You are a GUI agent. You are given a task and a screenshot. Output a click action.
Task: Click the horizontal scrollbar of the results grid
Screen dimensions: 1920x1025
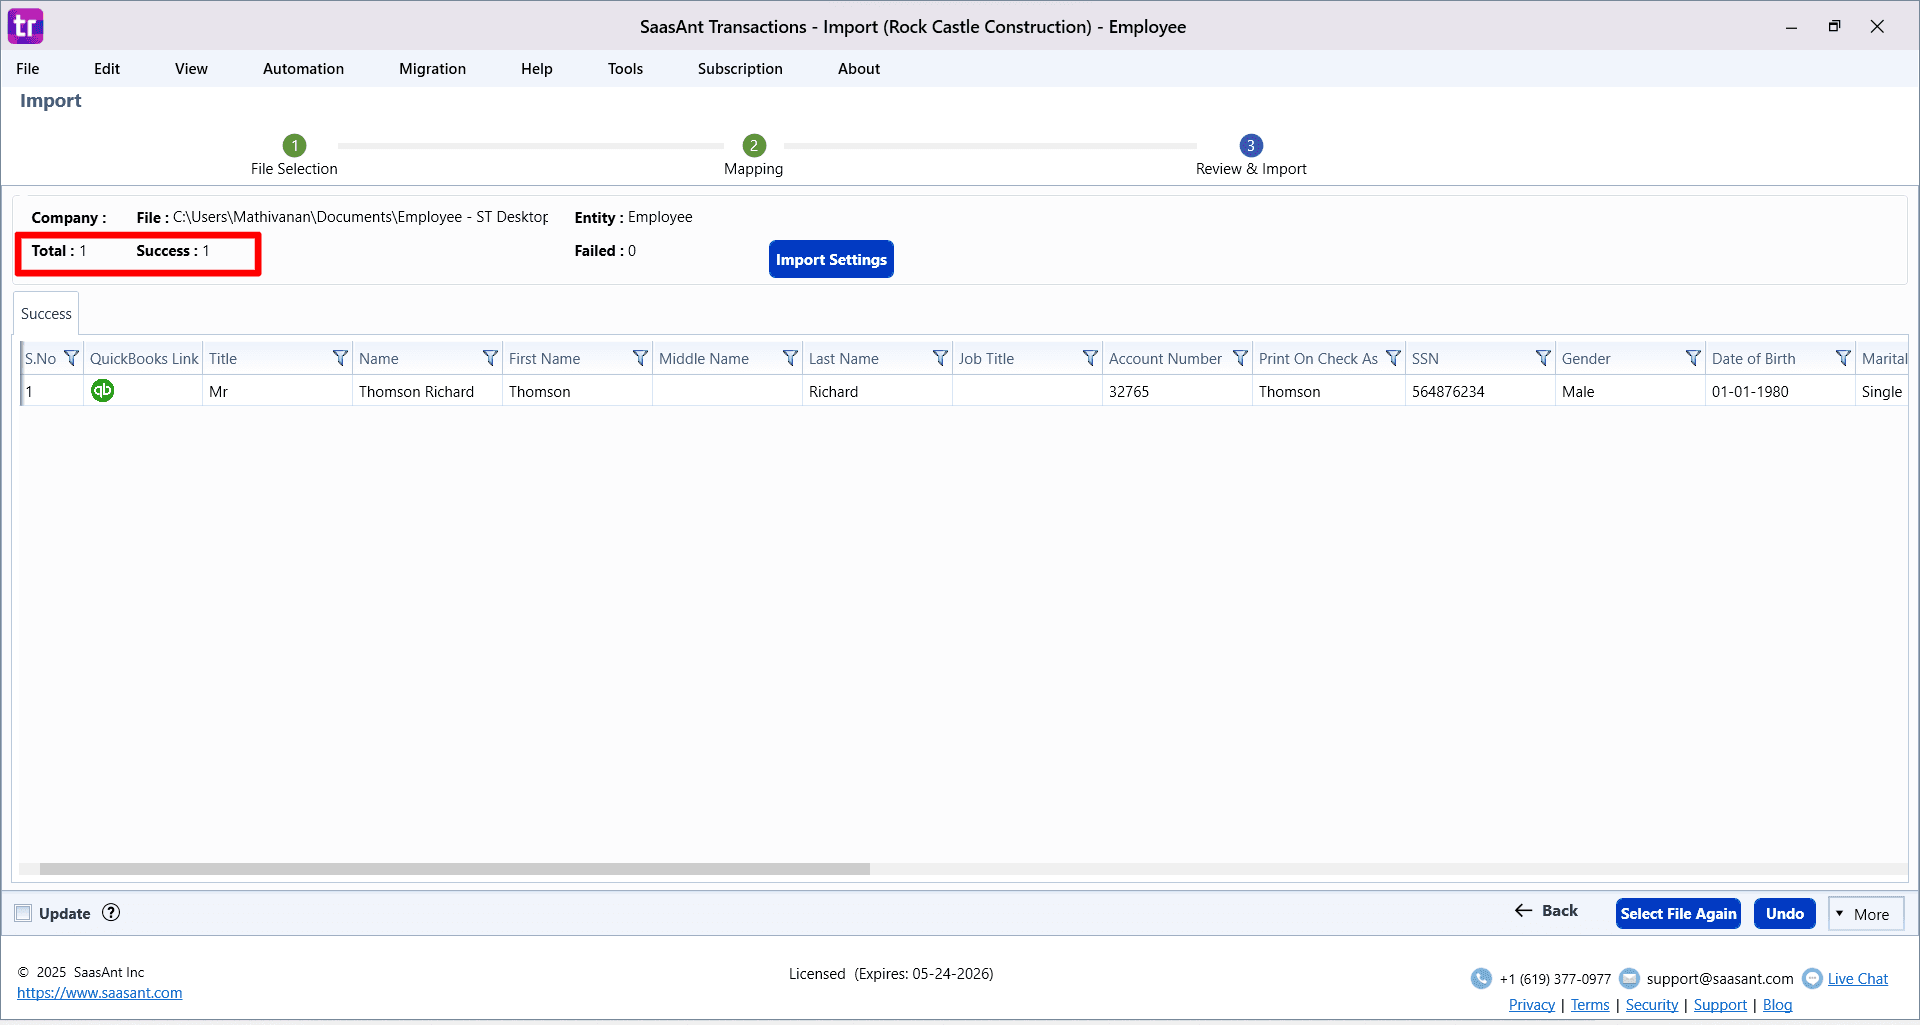(x=455, y=869)
